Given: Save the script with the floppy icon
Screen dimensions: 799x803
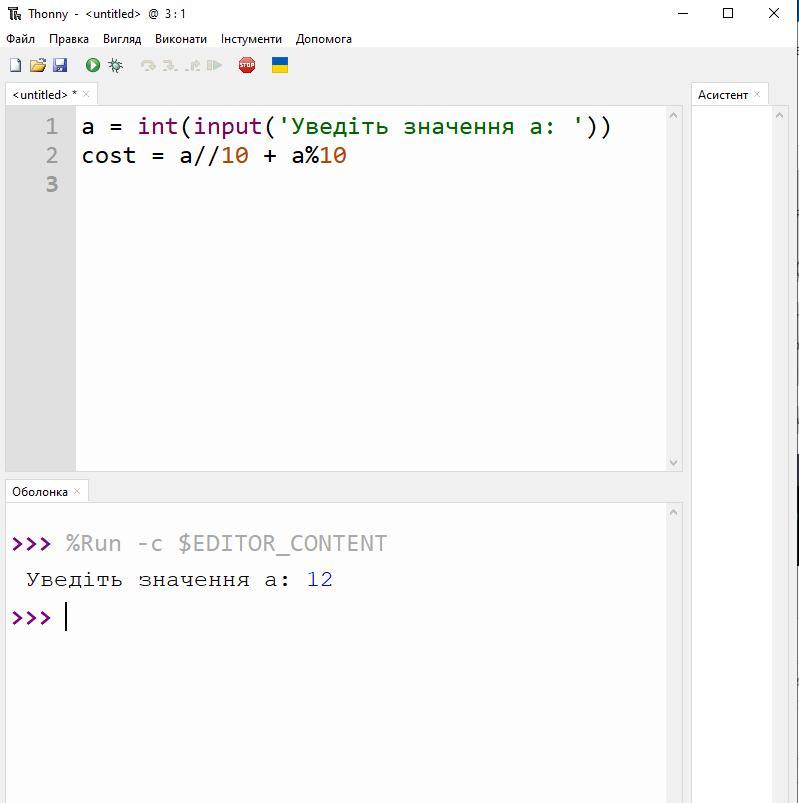Looking at the screenshot, I should (60, 65).
